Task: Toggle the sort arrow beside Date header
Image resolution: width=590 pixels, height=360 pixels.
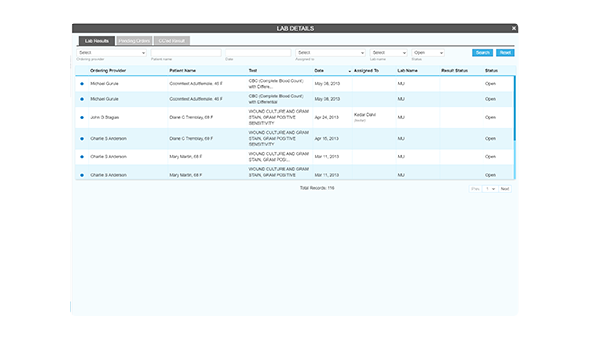Action: point(350,71)
